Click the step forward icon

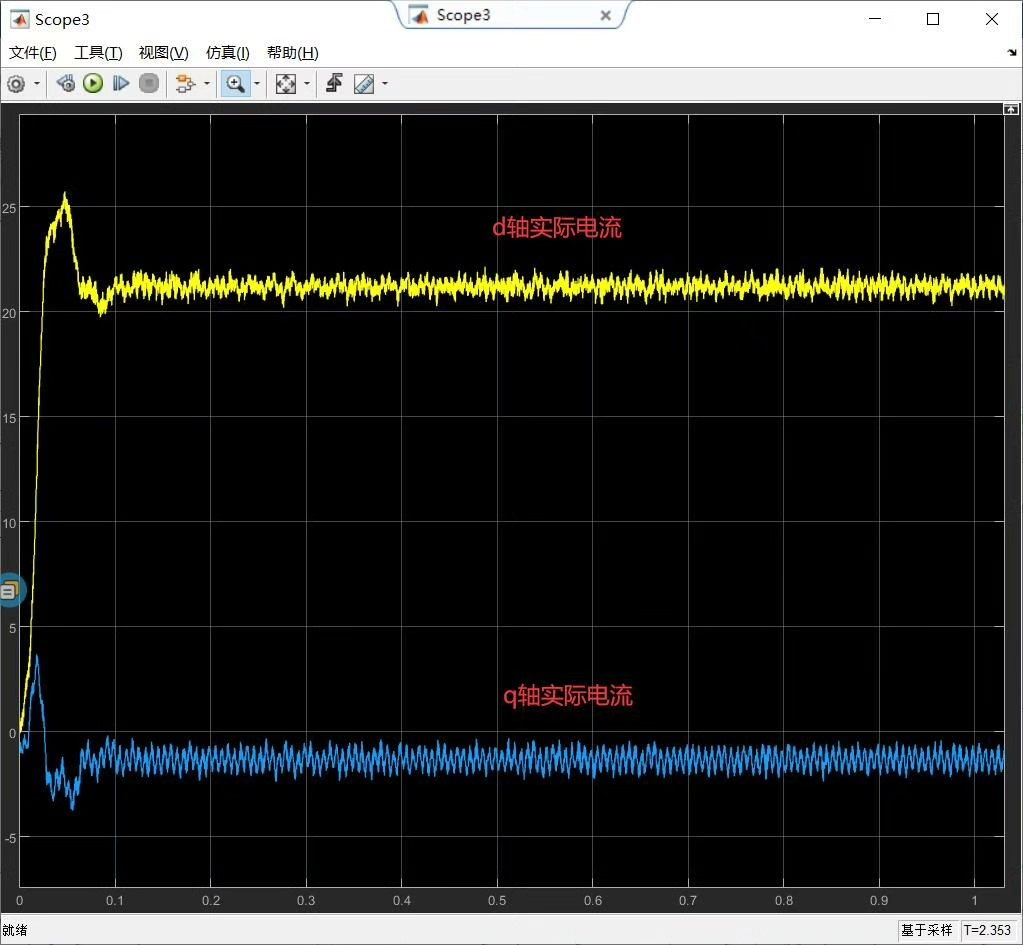tap(121, 84)
